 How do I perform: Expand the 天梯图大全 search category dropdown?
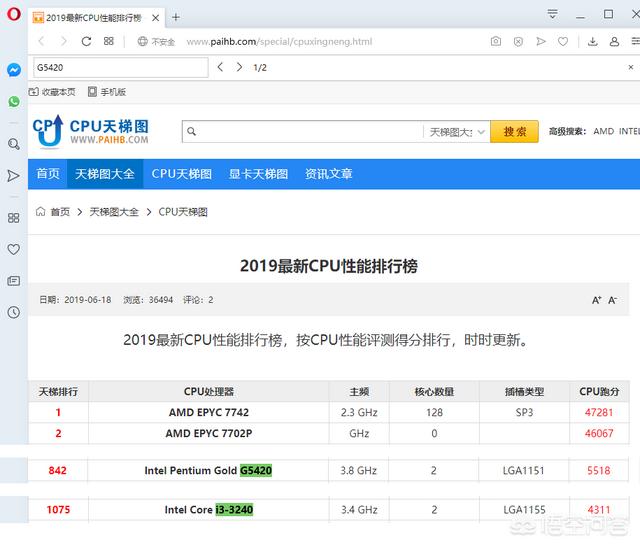457,132
